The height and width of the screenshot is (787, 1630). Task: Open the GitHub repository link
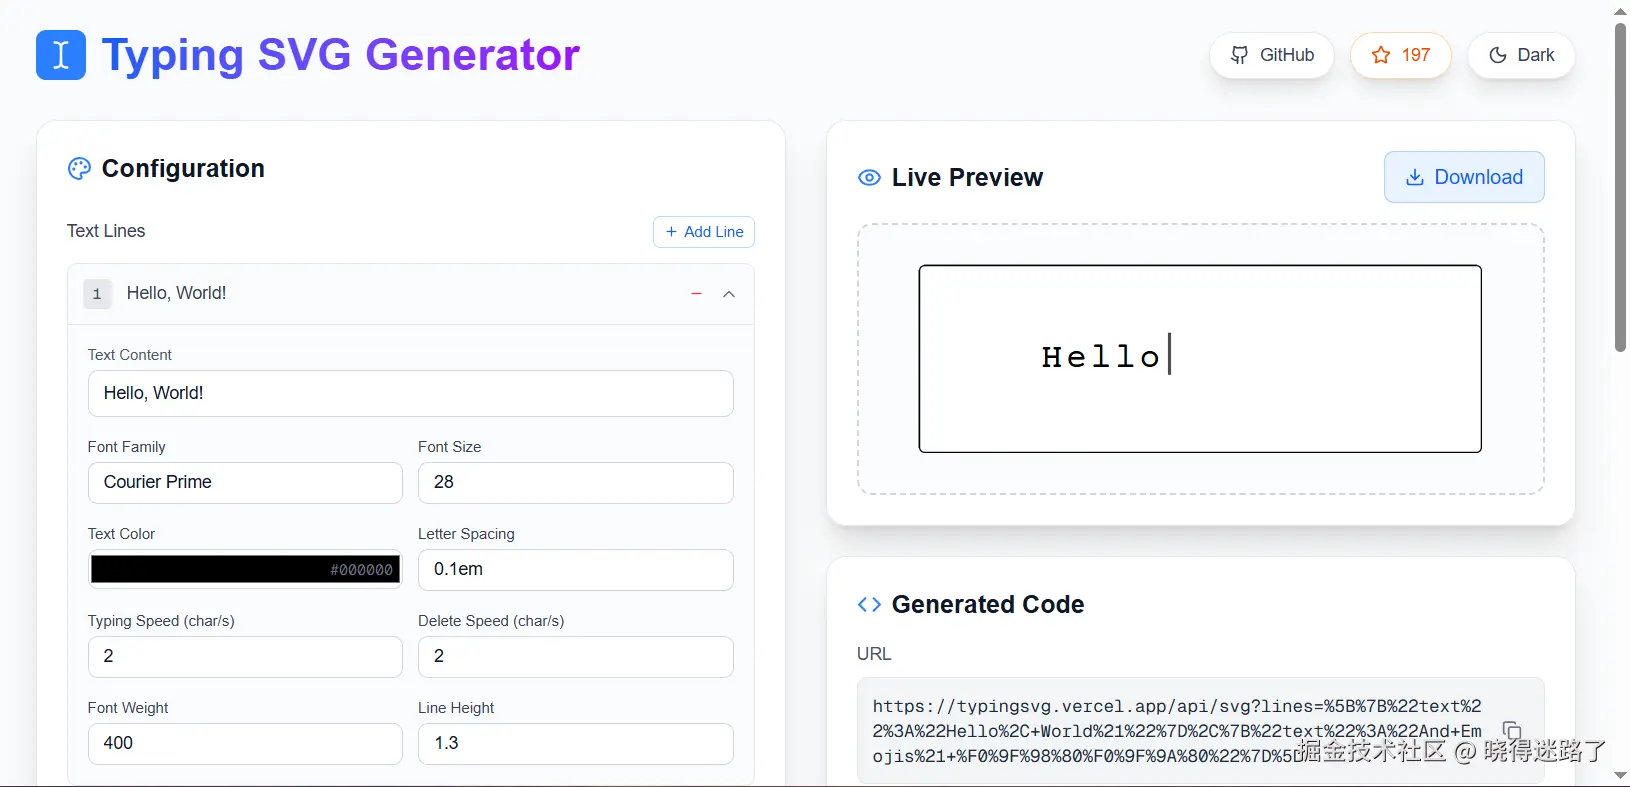[x=1272, y=55]
